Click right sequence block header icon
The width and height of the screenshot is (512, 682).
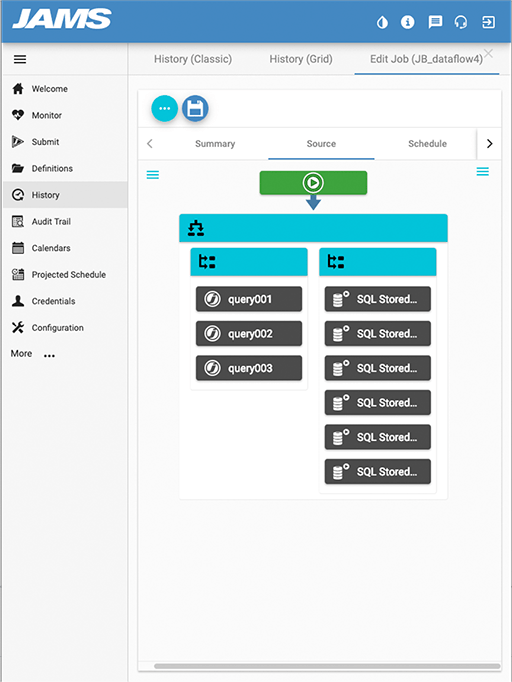[336, 262]
